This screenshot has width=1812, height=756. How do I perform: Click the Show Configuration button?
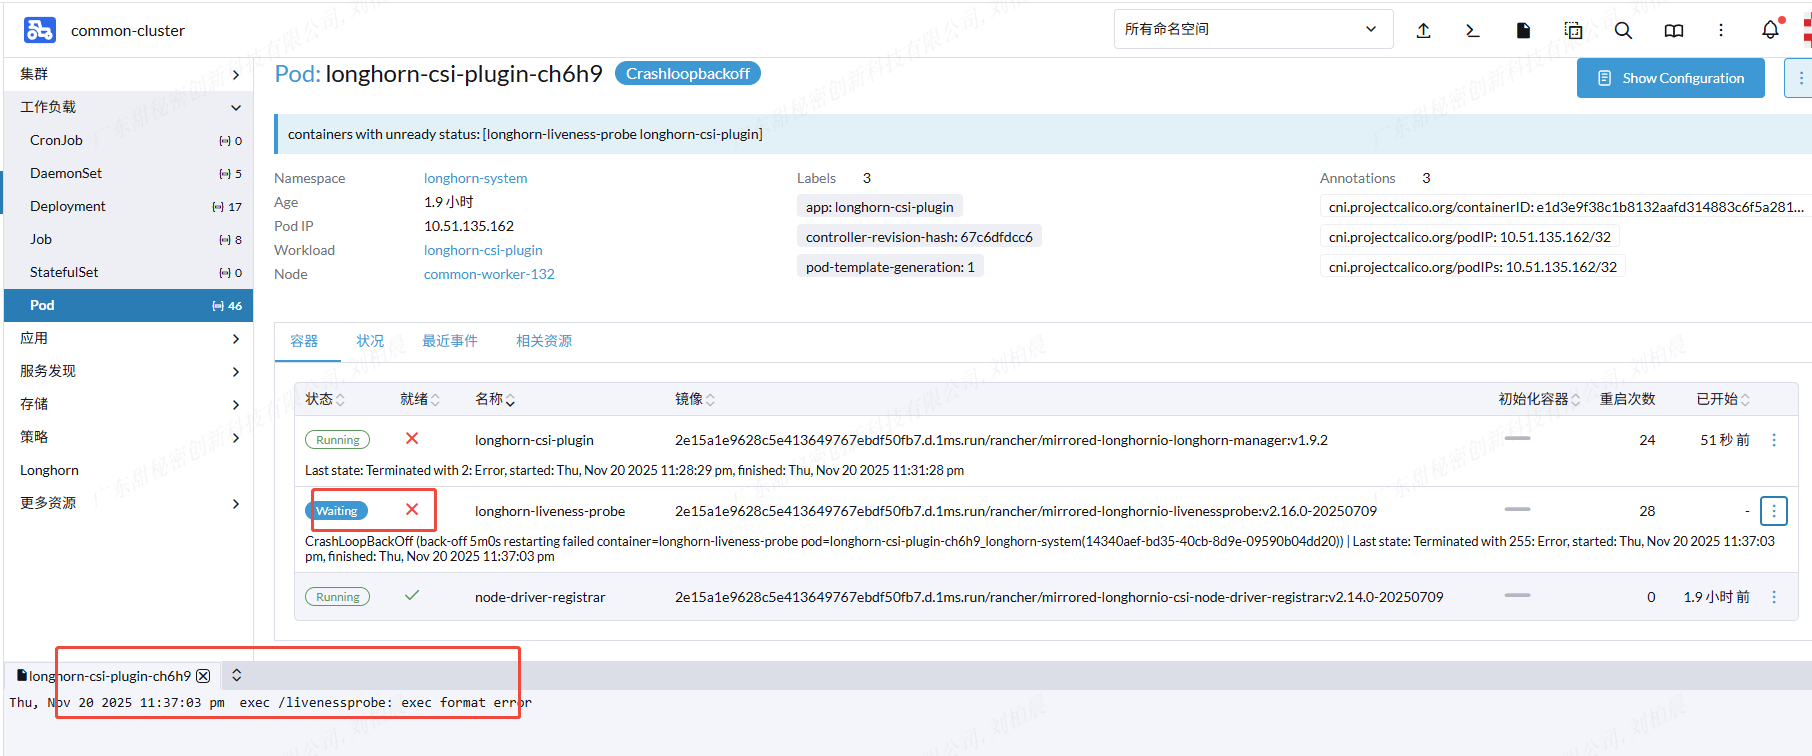pyautogui.click(x=1670, y=78)
